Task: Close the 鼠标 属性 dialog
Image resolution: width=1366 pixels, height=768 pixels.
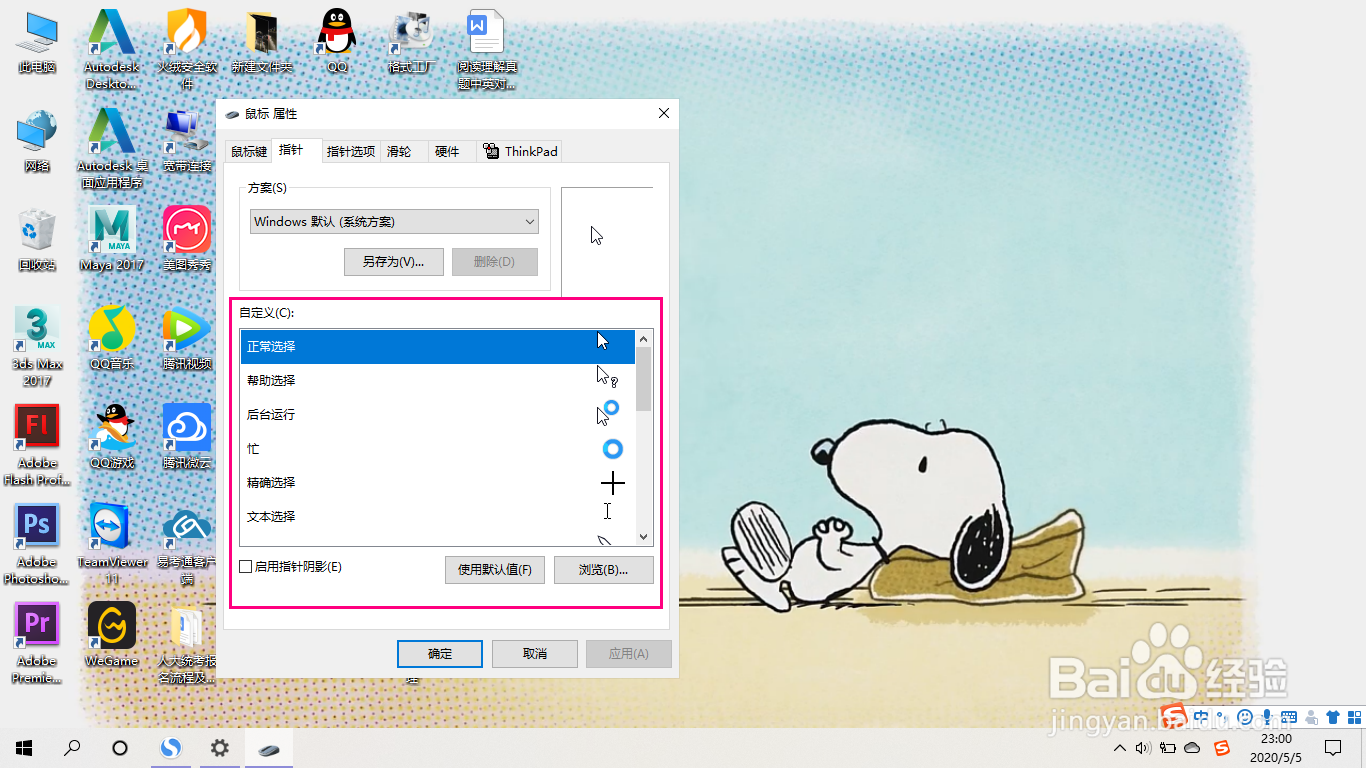Action: [x=665, y=114]
